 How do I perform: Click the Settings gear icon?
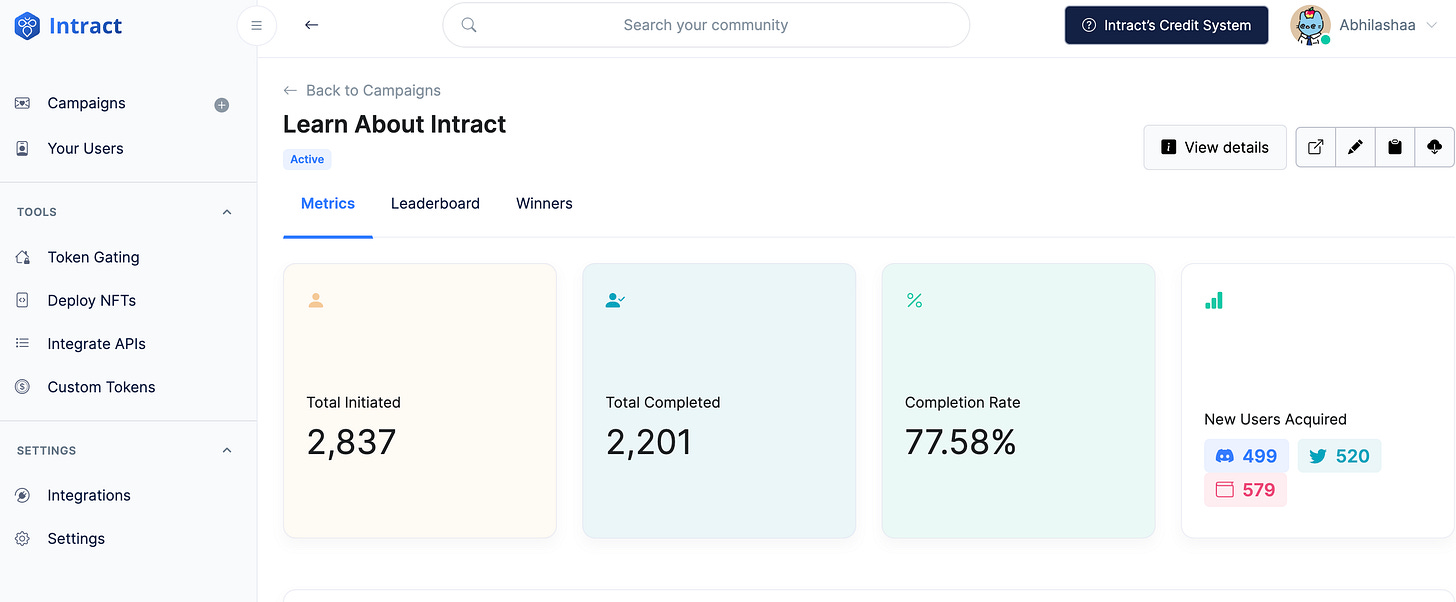point(22,538)
